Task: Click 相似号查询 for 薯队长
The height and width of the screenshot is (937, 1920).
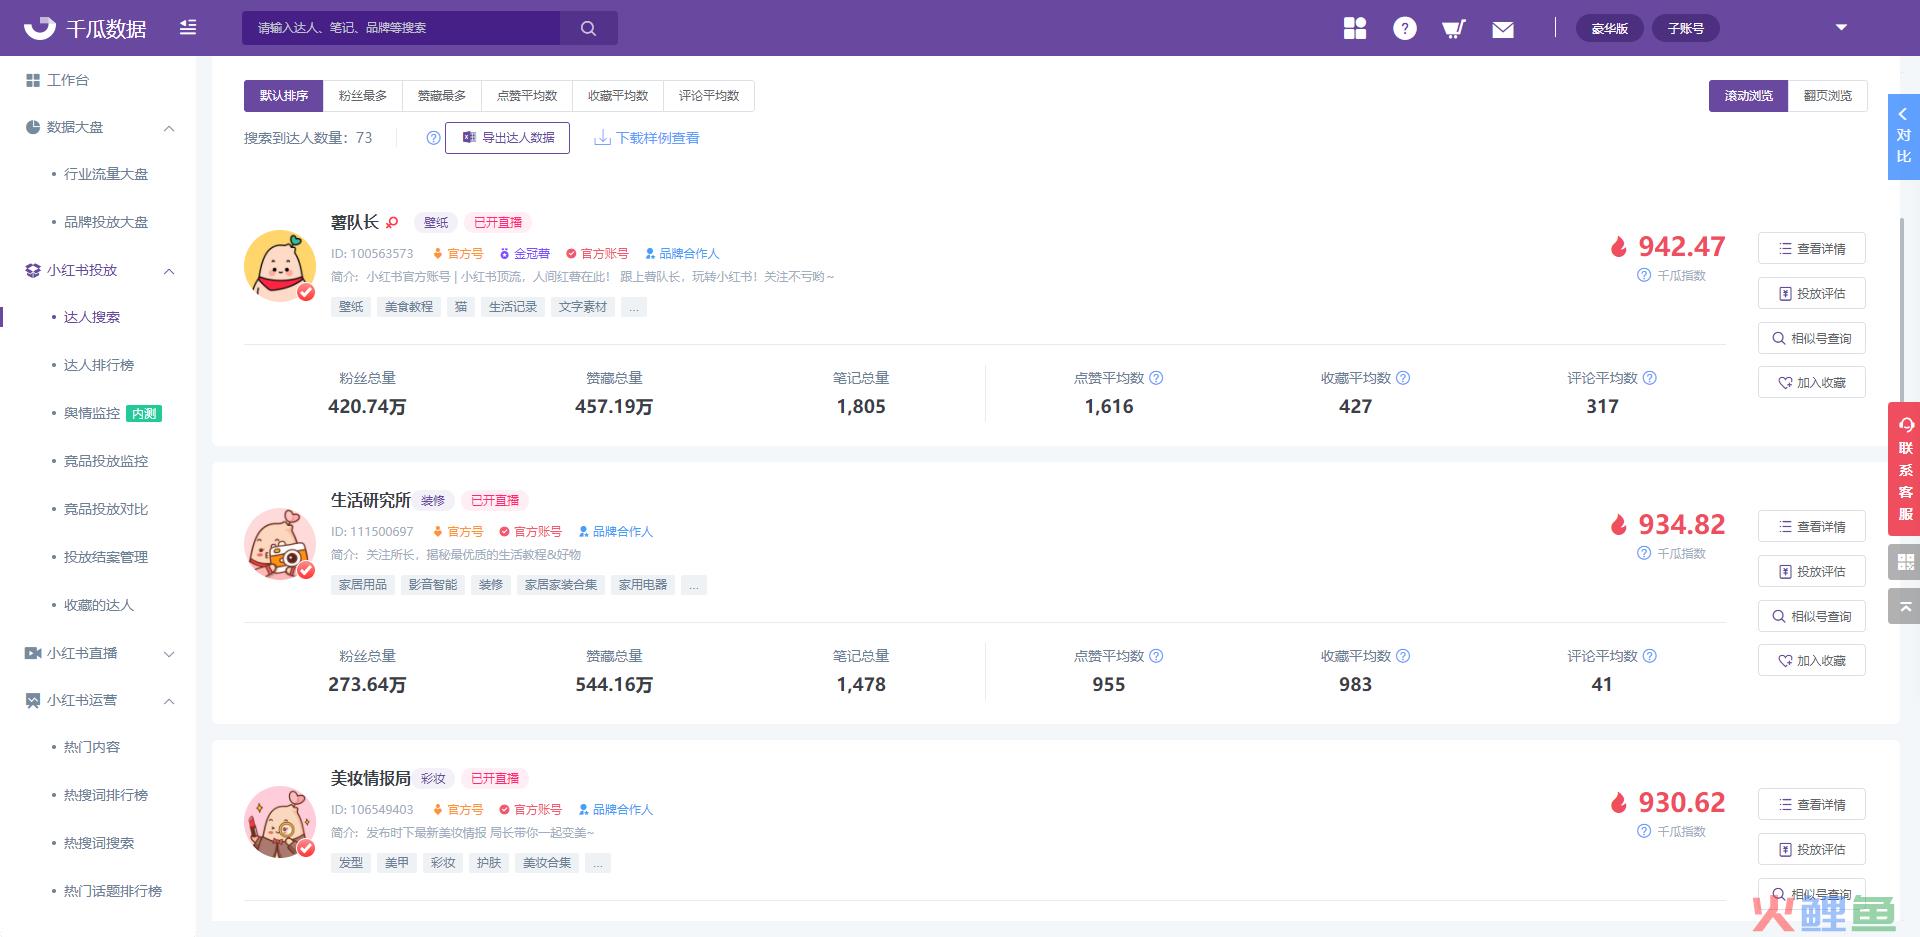Action: [x=1812, y=339]
